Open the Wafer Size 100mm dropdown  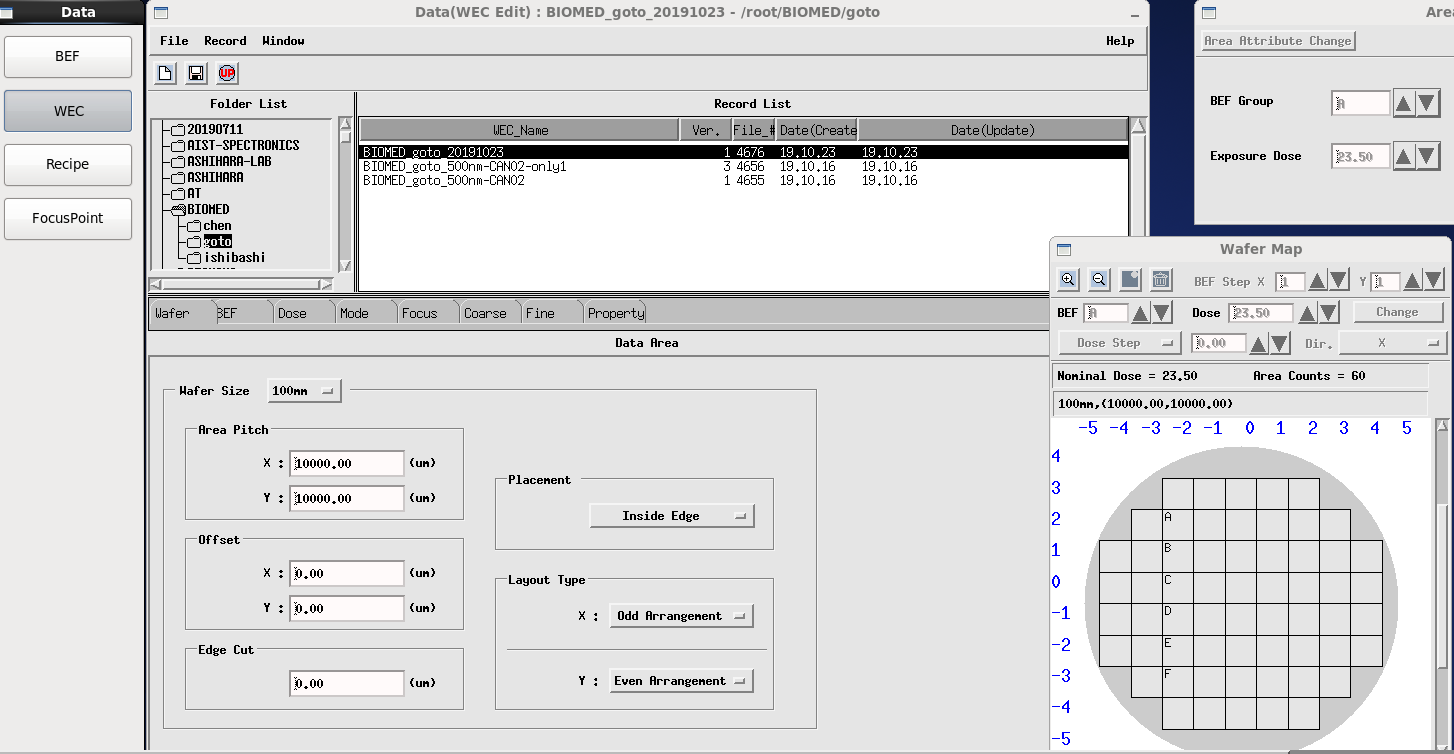(305, 391)
